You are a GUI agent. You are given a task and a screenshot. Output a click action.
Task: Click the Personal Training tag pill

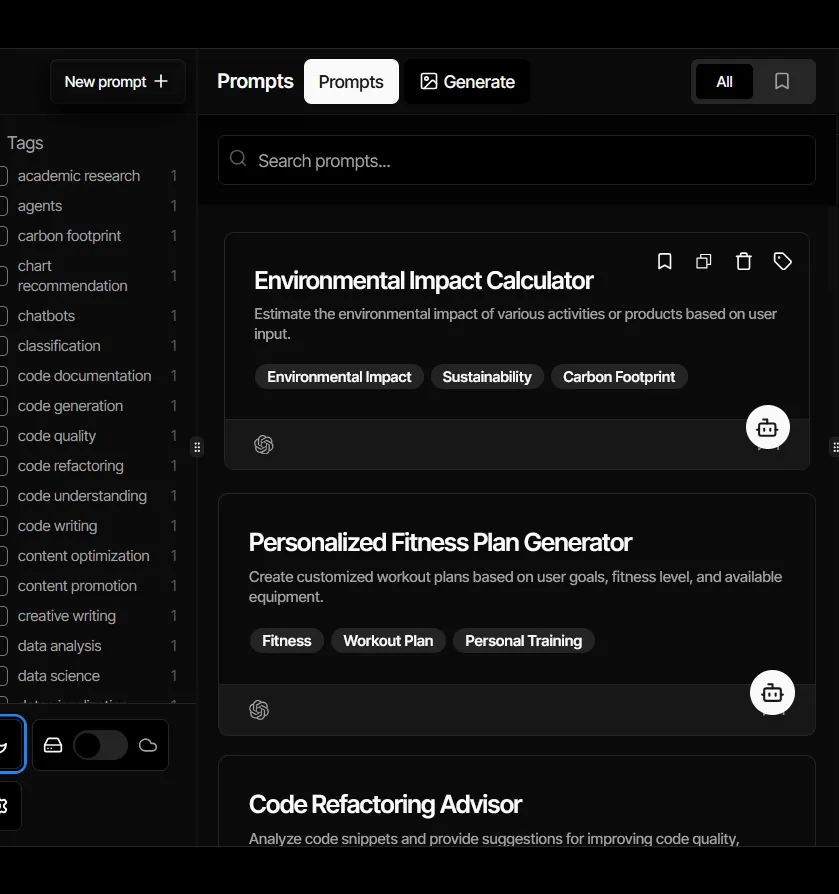[x=523, y=641]
